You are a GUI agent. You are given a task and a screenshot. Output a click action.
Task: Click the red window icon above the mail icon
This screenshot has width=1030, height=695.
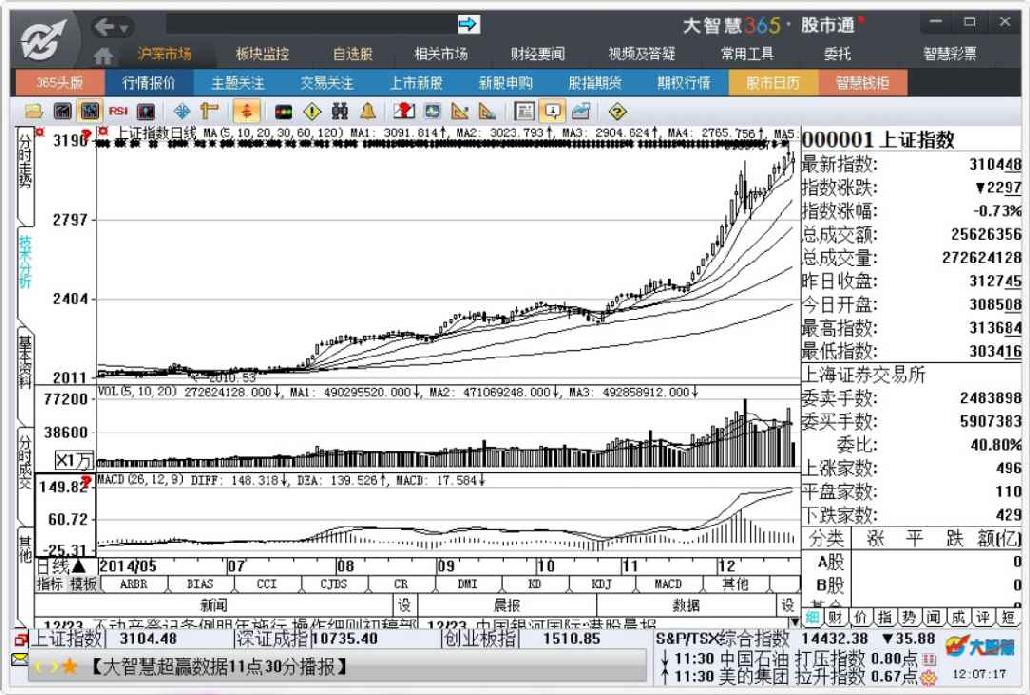(x=20, y=639)
